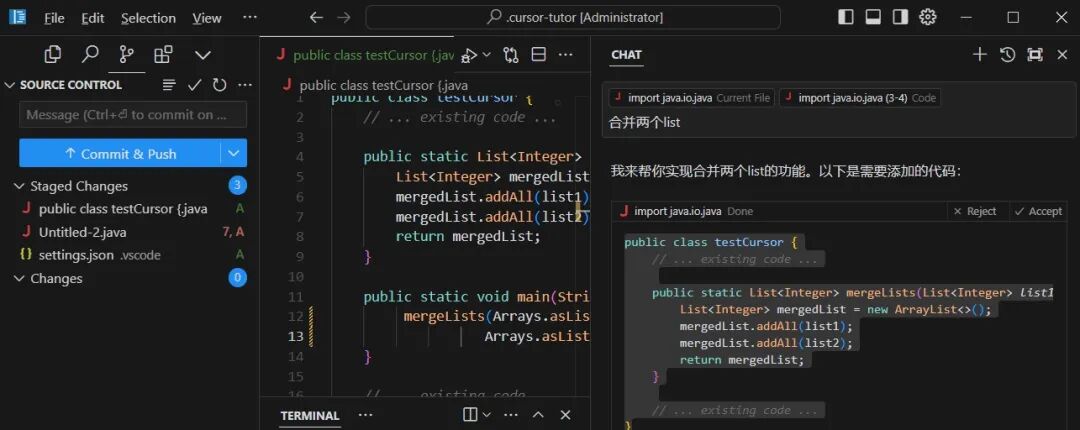Select the CHAT tab
This screenshot has height=430, width=1080.
click(x=626, y=55)
